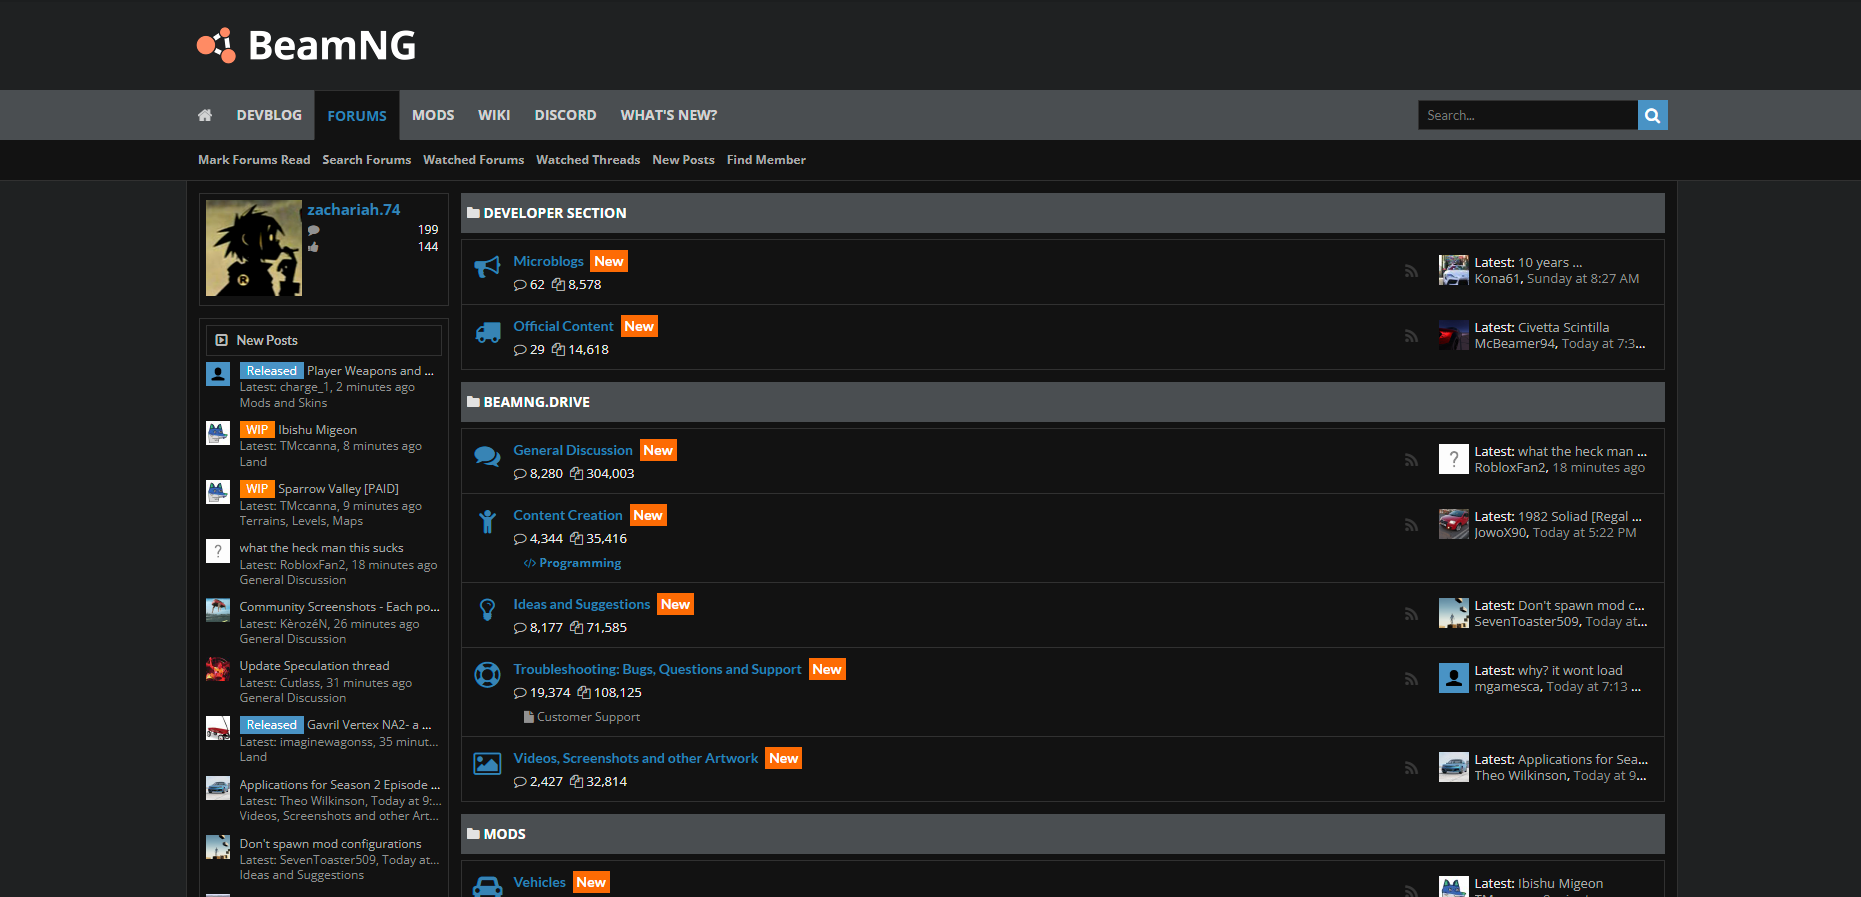Click the Content Creation figure icon

coord(487,521)
